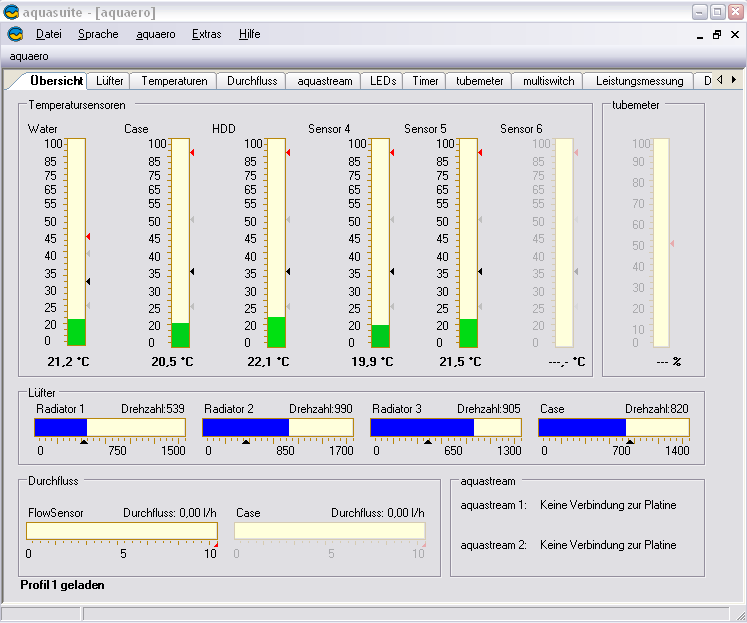Click the FlowSensor flow rate bar
The width and height of the screenshot is (747, 623).
(x=121, y=531)
